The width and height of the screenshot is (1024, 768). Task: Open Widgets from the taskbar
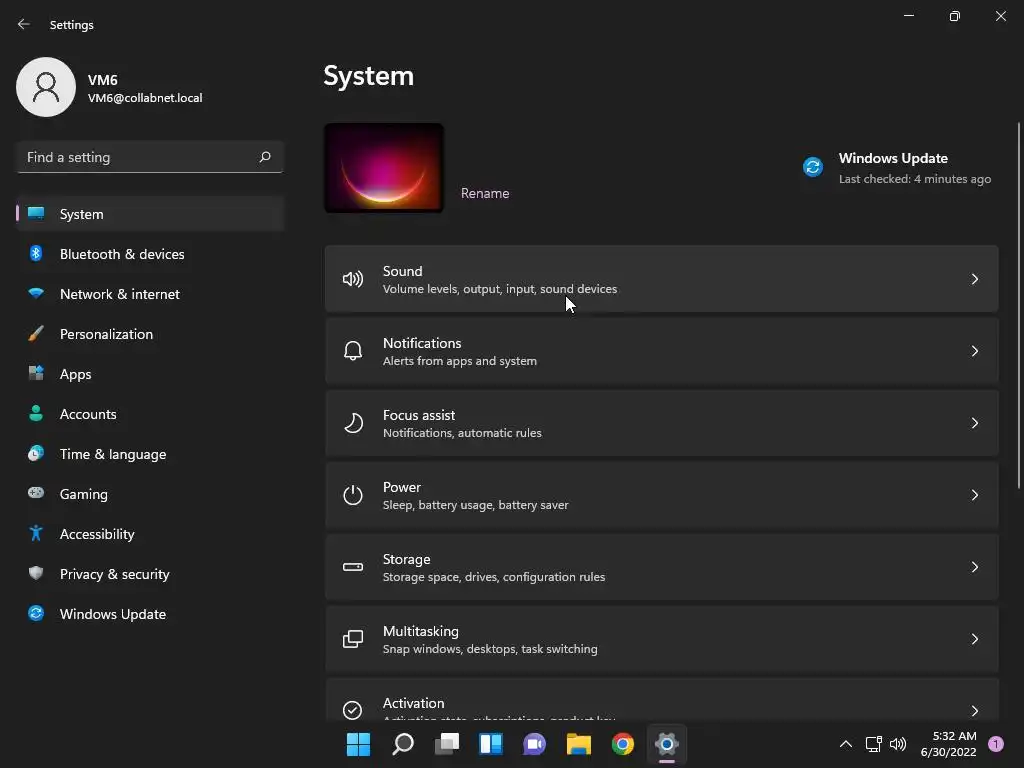[490, 744]
